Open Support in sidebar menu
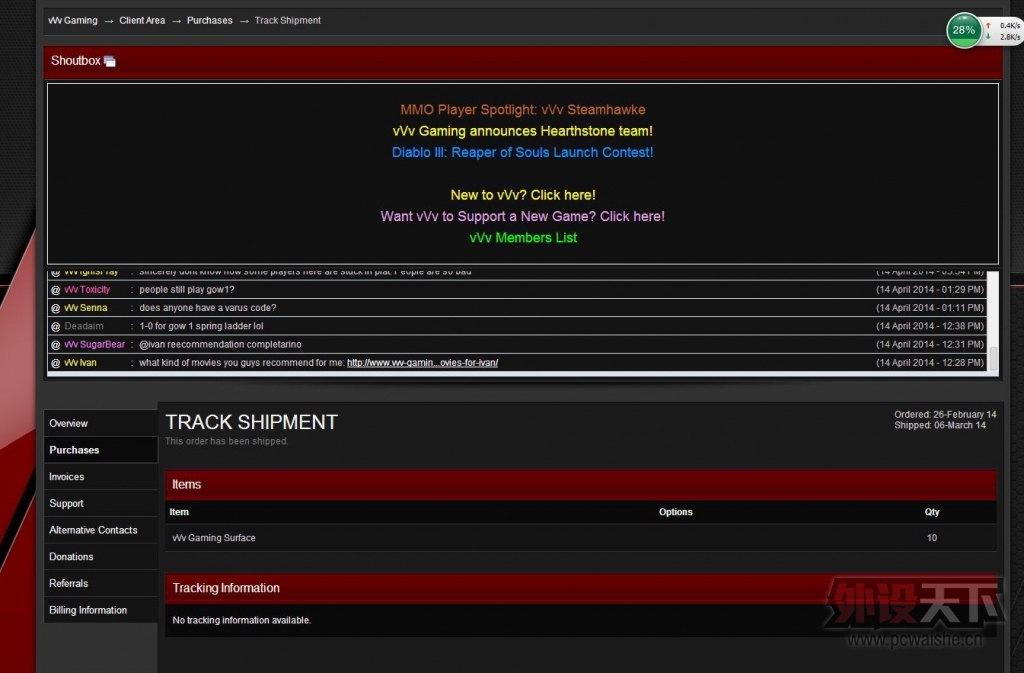The width and height of the screenshot is (1024, 673). click(101, 503)
